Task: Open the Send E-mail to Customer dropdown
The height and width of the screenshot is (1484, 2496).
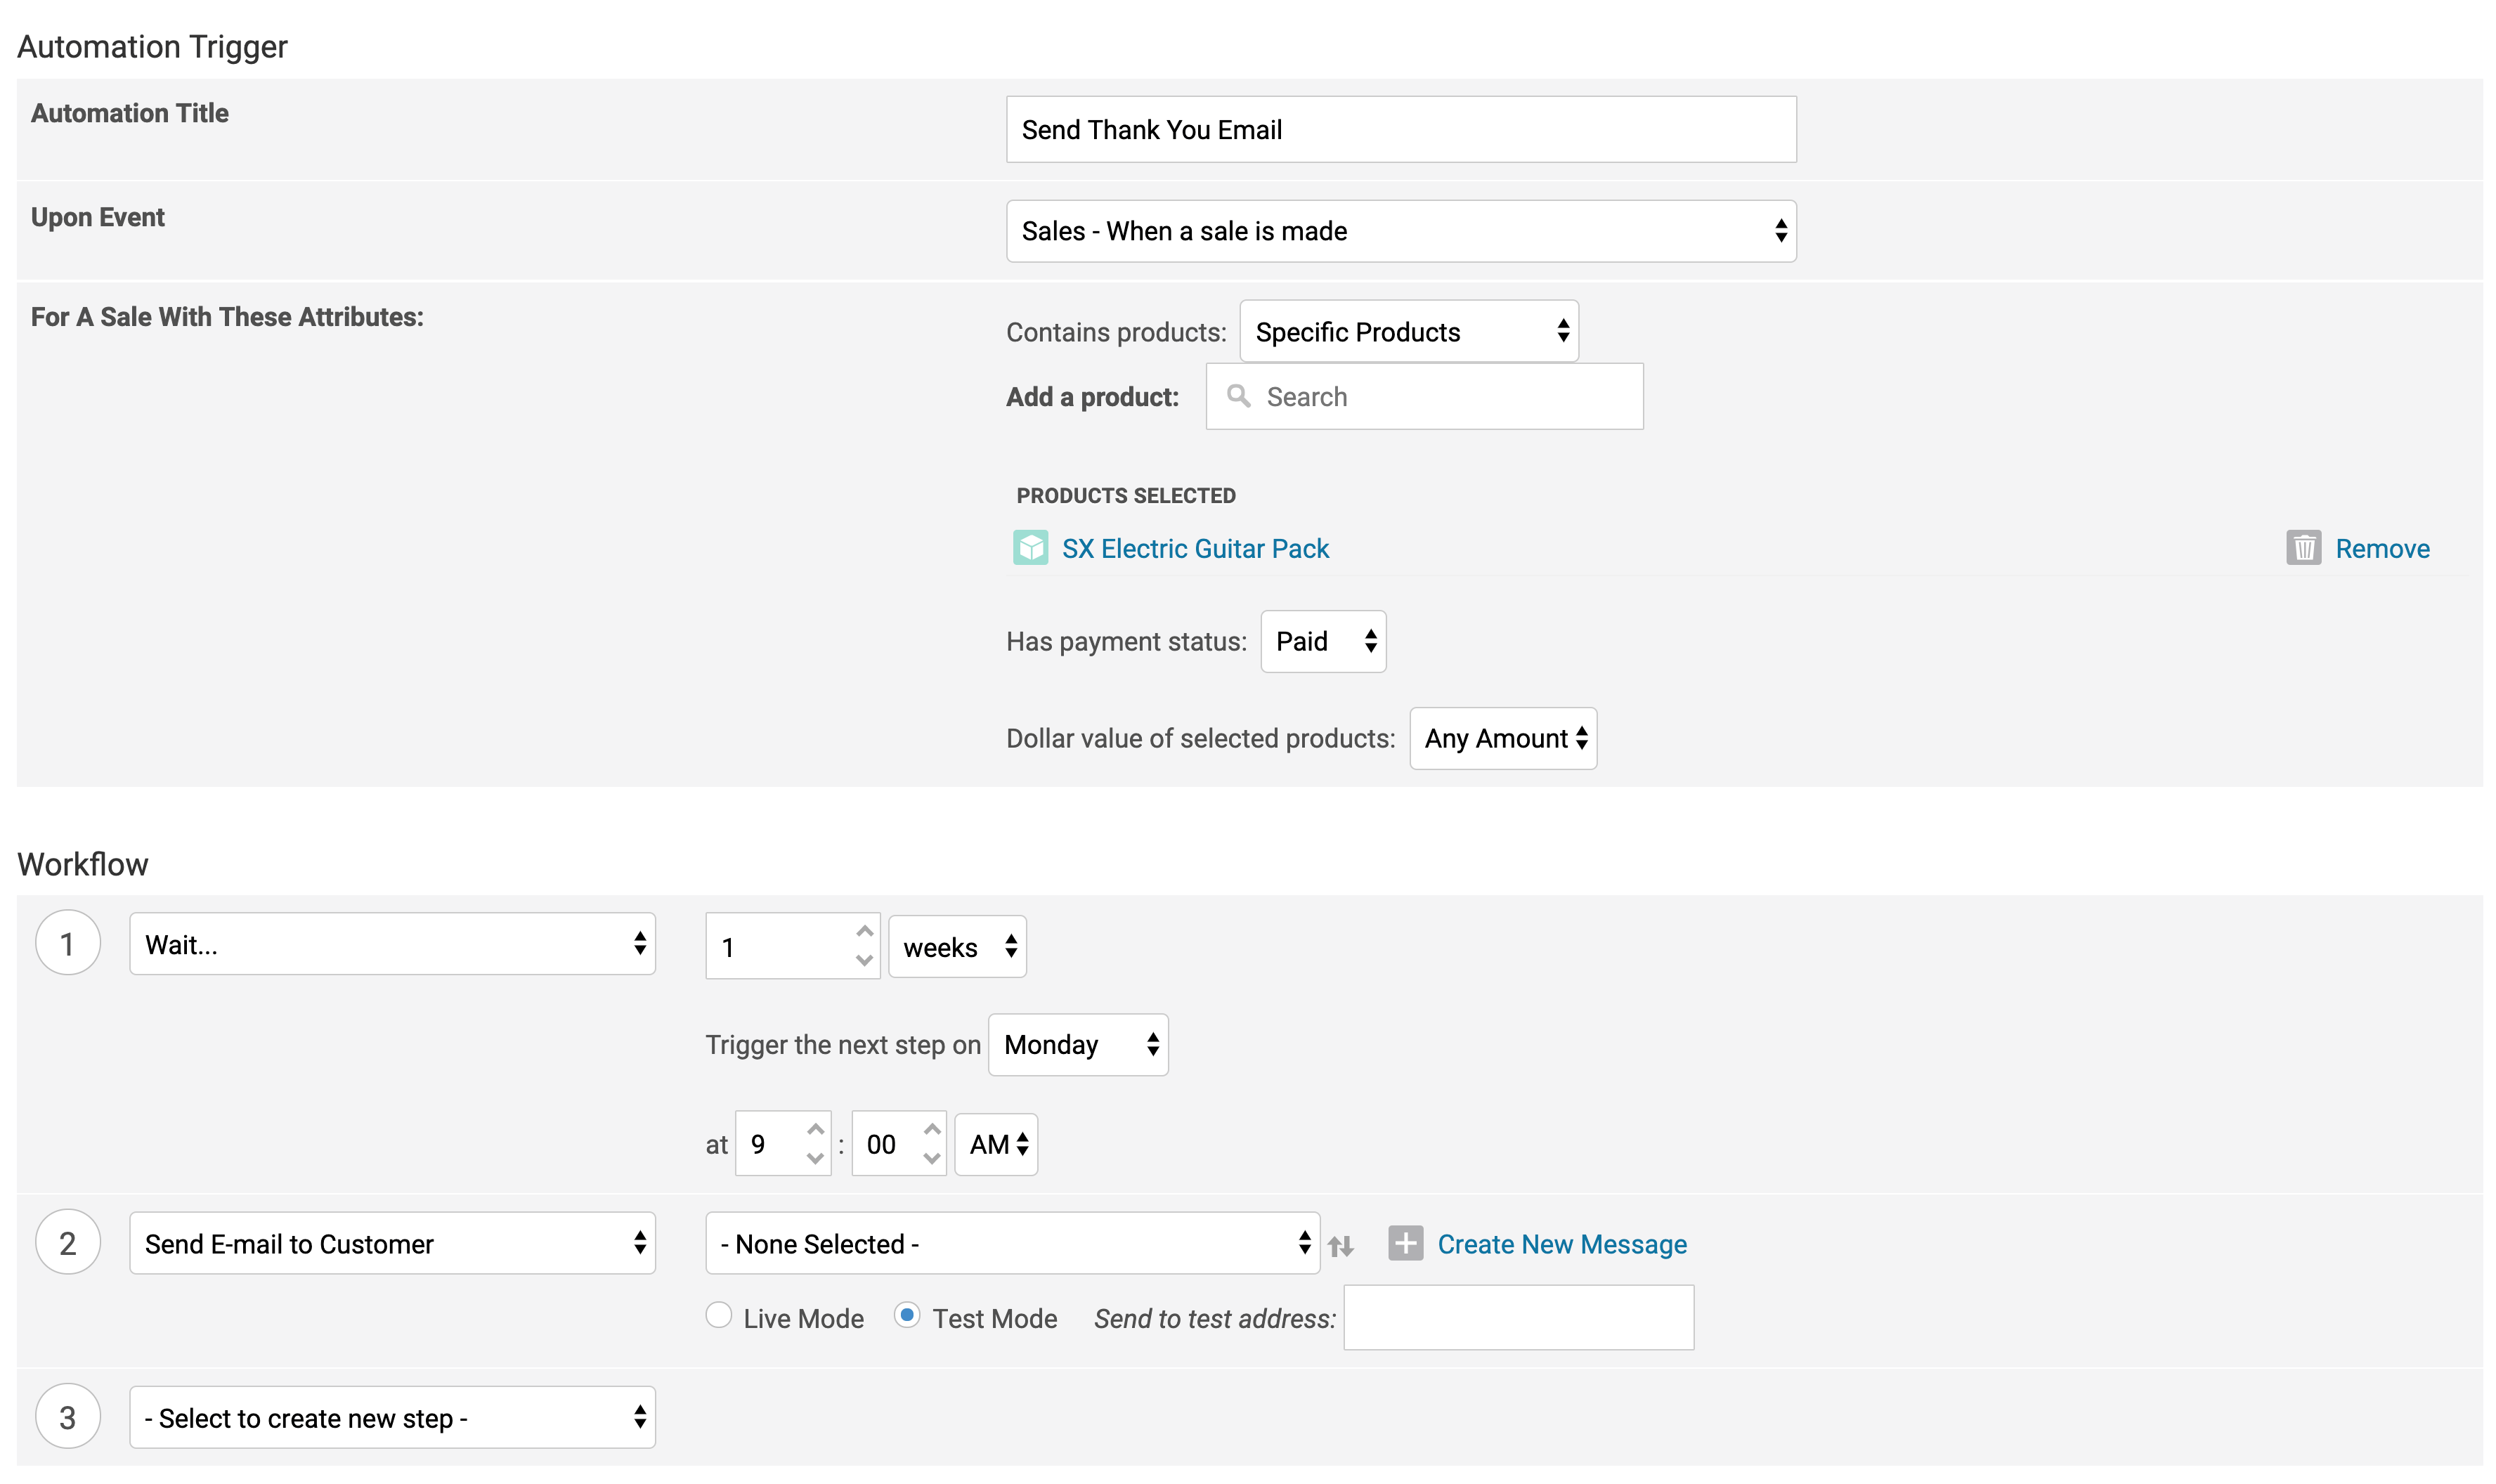Action: tap(392, 1243)
